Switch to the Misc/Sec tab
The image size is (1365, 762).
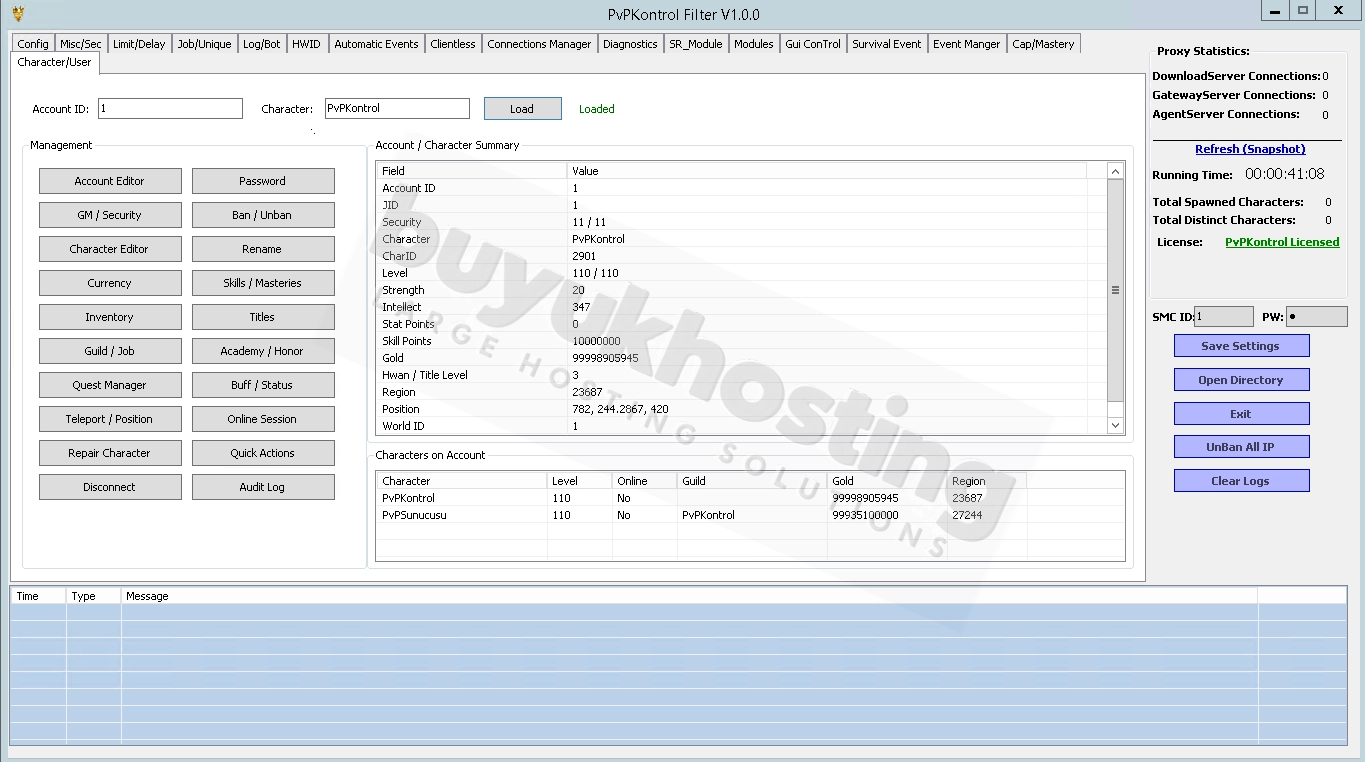pos(80,44)
